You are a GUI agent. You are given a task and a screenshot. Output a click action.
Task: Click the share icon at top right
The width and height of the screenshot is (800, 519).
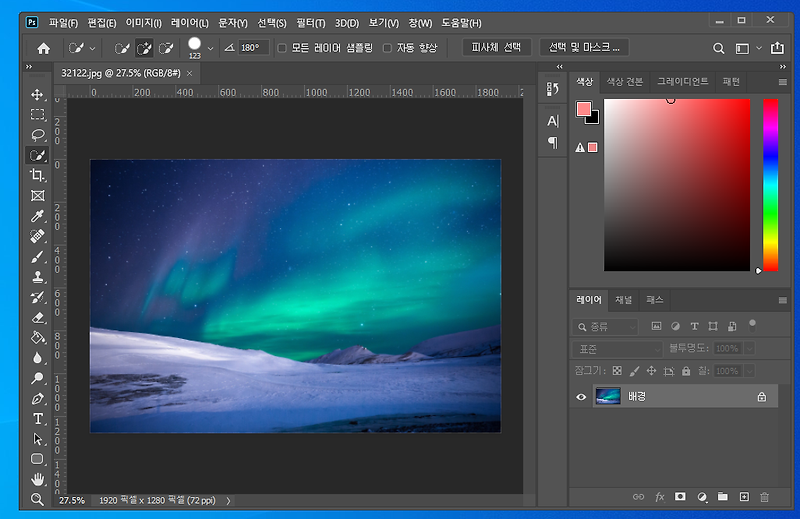777,48
